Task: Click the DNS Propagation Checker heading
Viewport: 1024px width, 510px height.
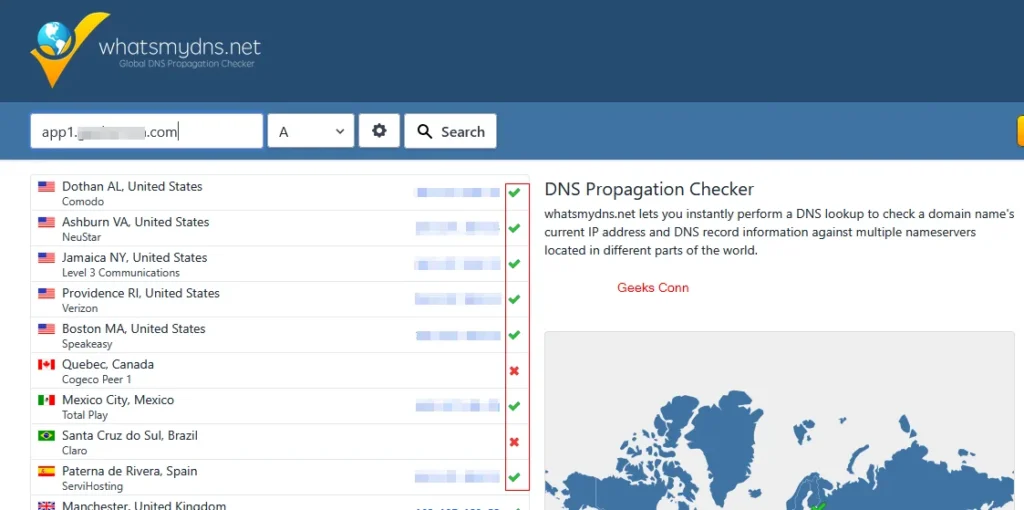Action: [649, 189]
